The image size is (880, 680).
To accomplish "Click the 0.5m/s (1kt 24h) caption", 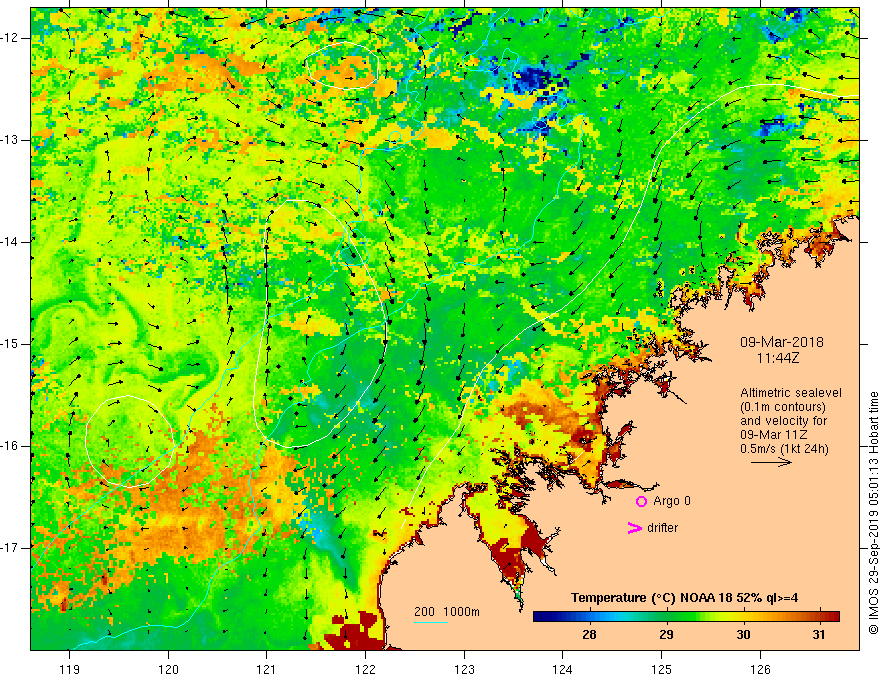I will pyautogui.click(x=784, y=449).
